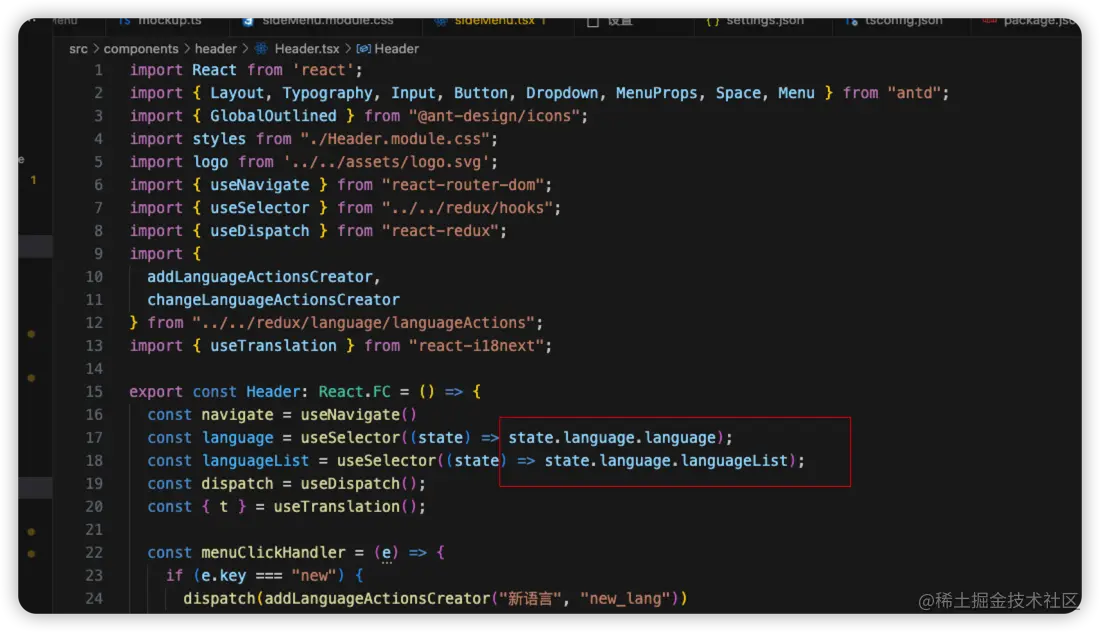
Task: Click 'useNavigate' in the line 6 import
Action: [x=260, y=185]
